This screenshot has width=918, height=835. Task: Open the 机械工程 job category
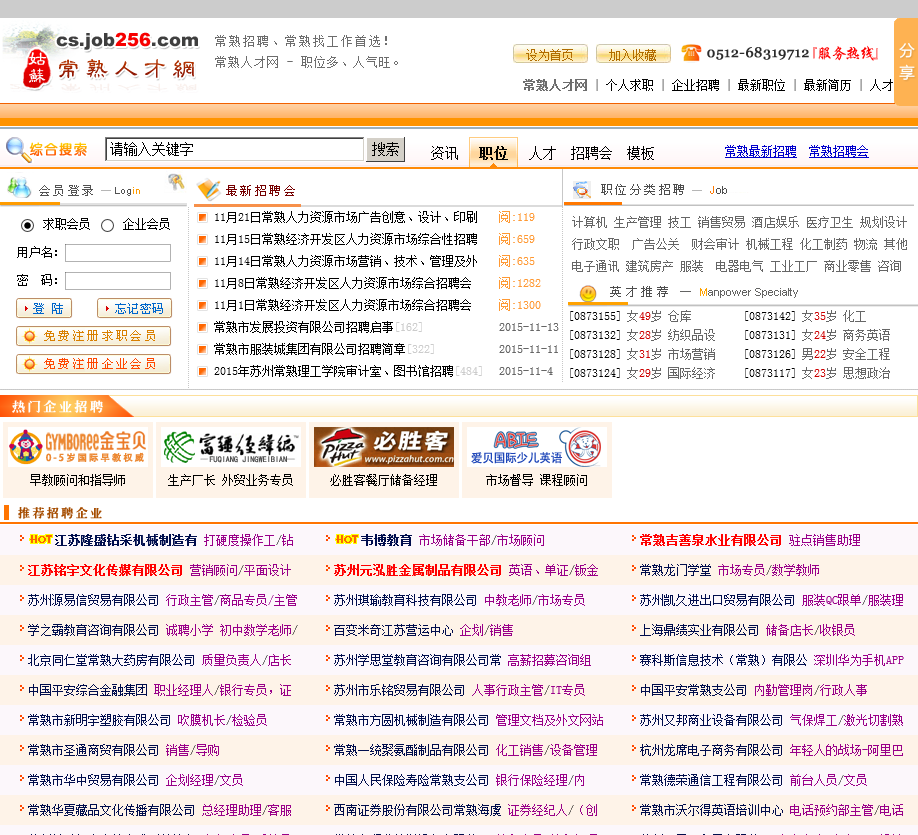tap(769, 244)
